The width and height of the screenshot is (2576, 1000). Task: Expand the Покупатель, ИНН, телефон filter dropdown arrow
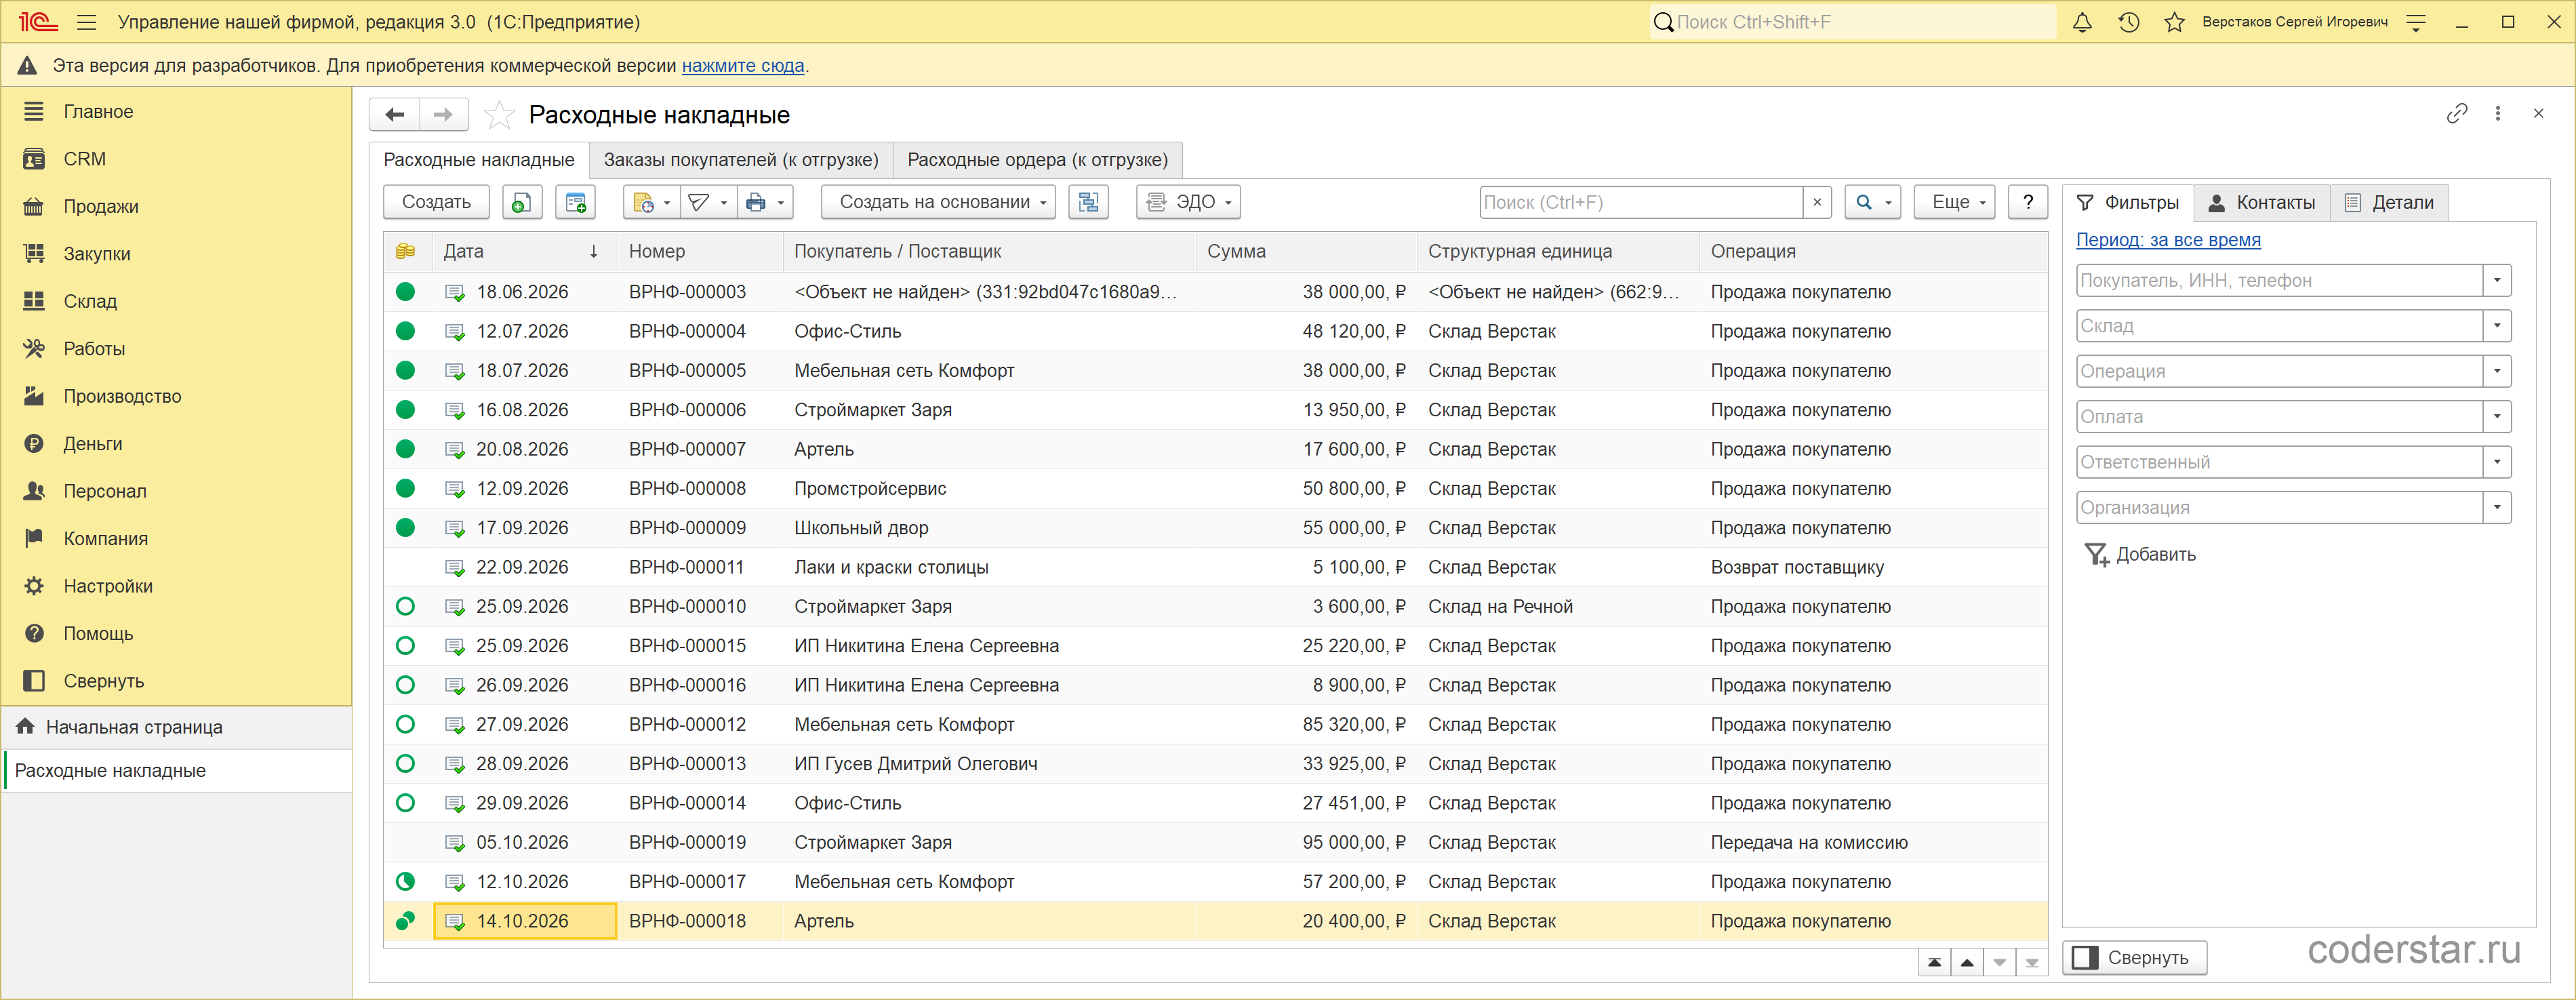[2497, 281]
